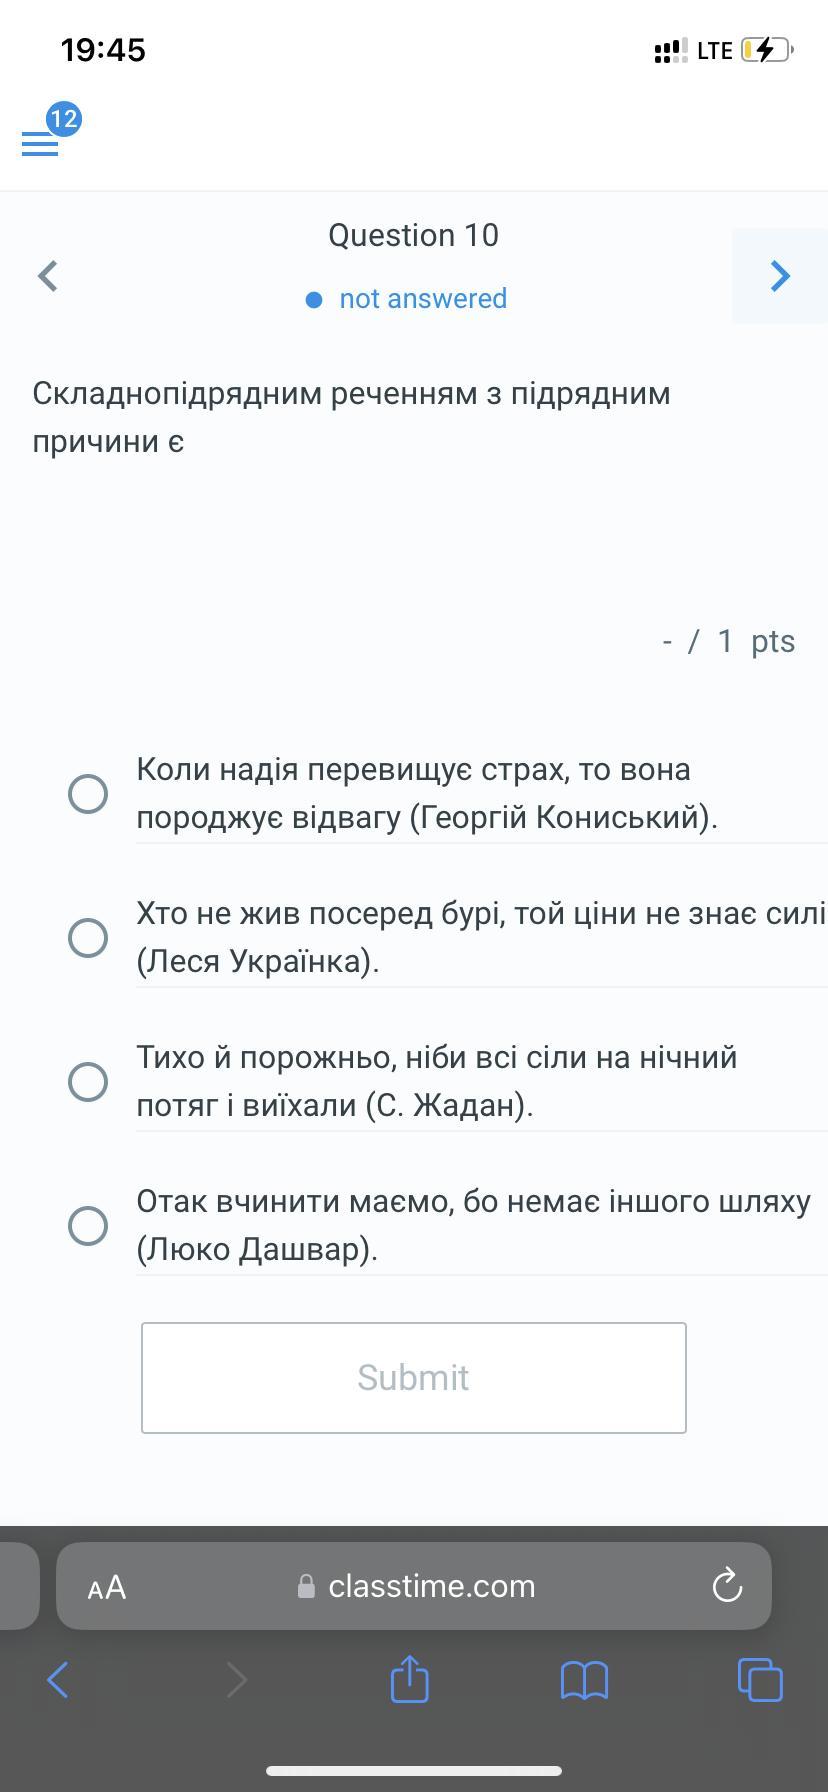Open Safari reader text size AA
This screenshot has height=1792, width=828.
tap(107, 1587)
